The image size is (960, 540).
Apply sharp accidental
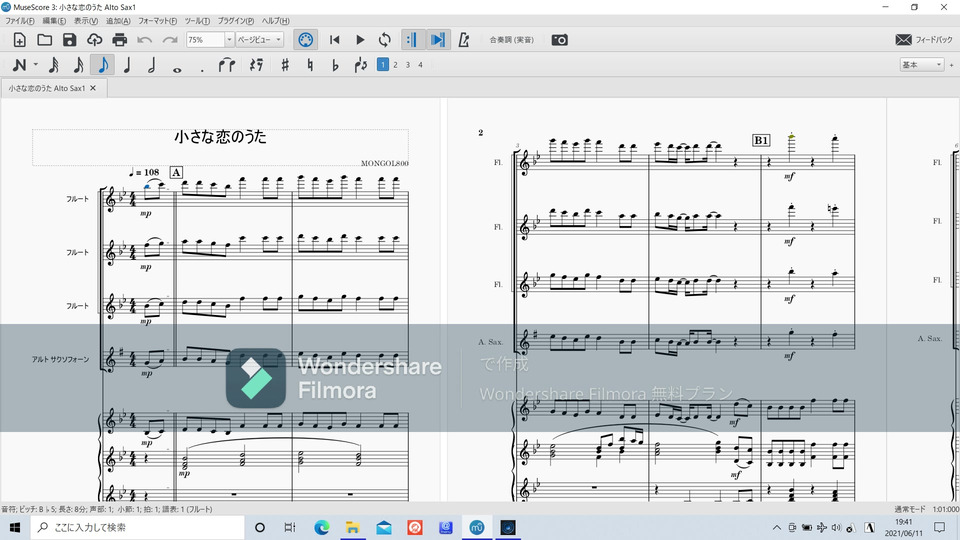click(x=285, y=65)
